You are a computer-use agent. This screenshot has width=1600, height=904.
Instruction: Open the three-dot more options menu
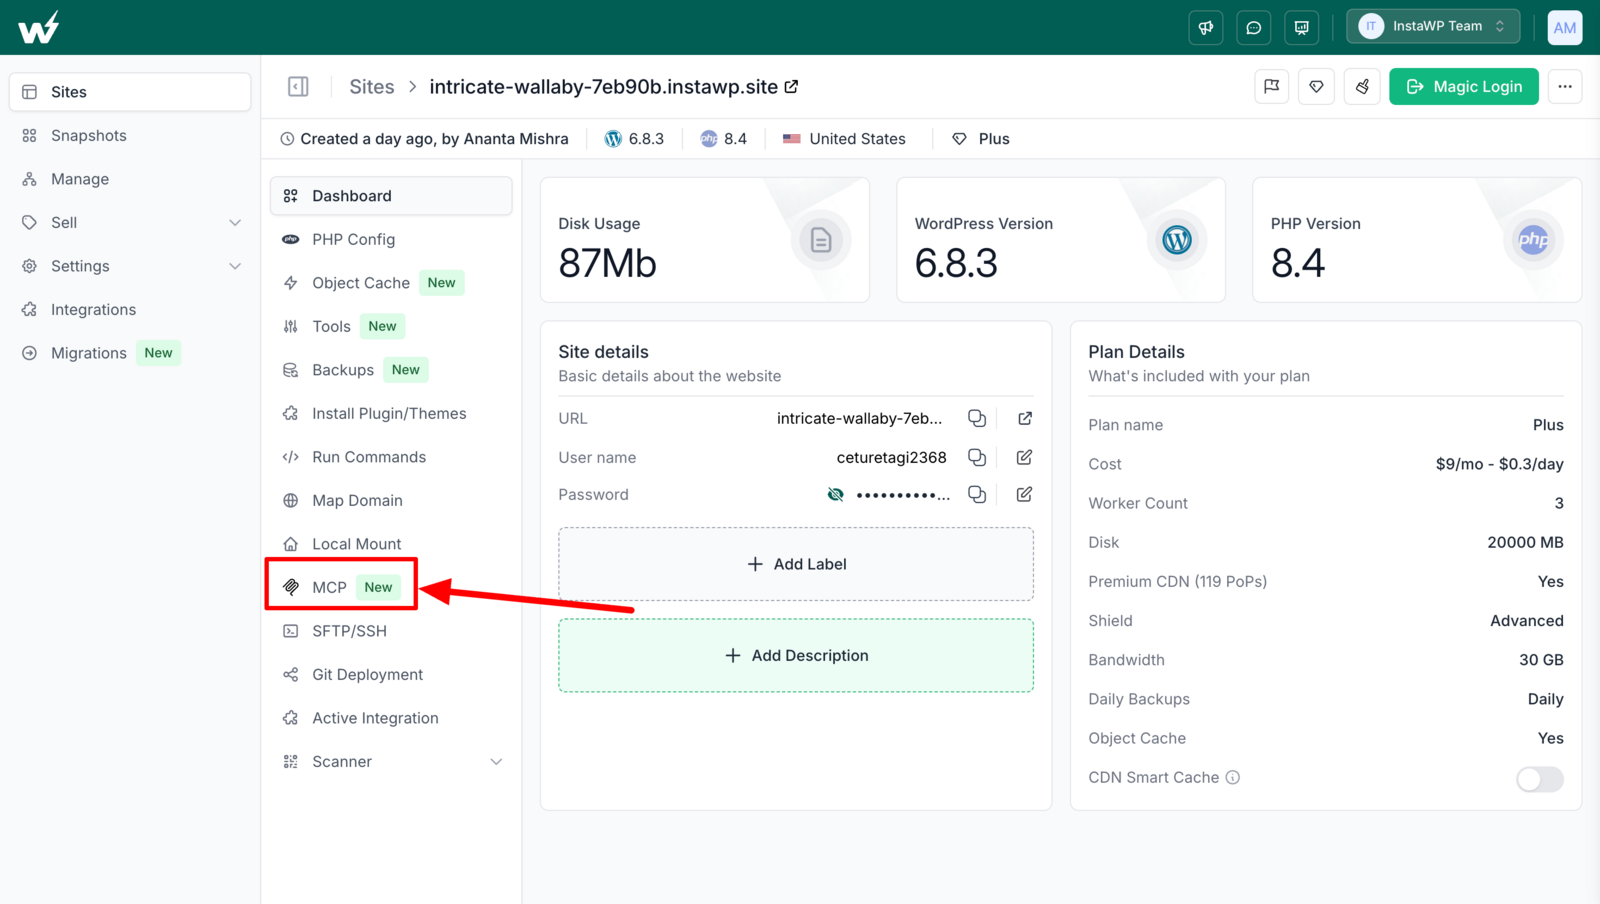click(x=1565, y=87)
